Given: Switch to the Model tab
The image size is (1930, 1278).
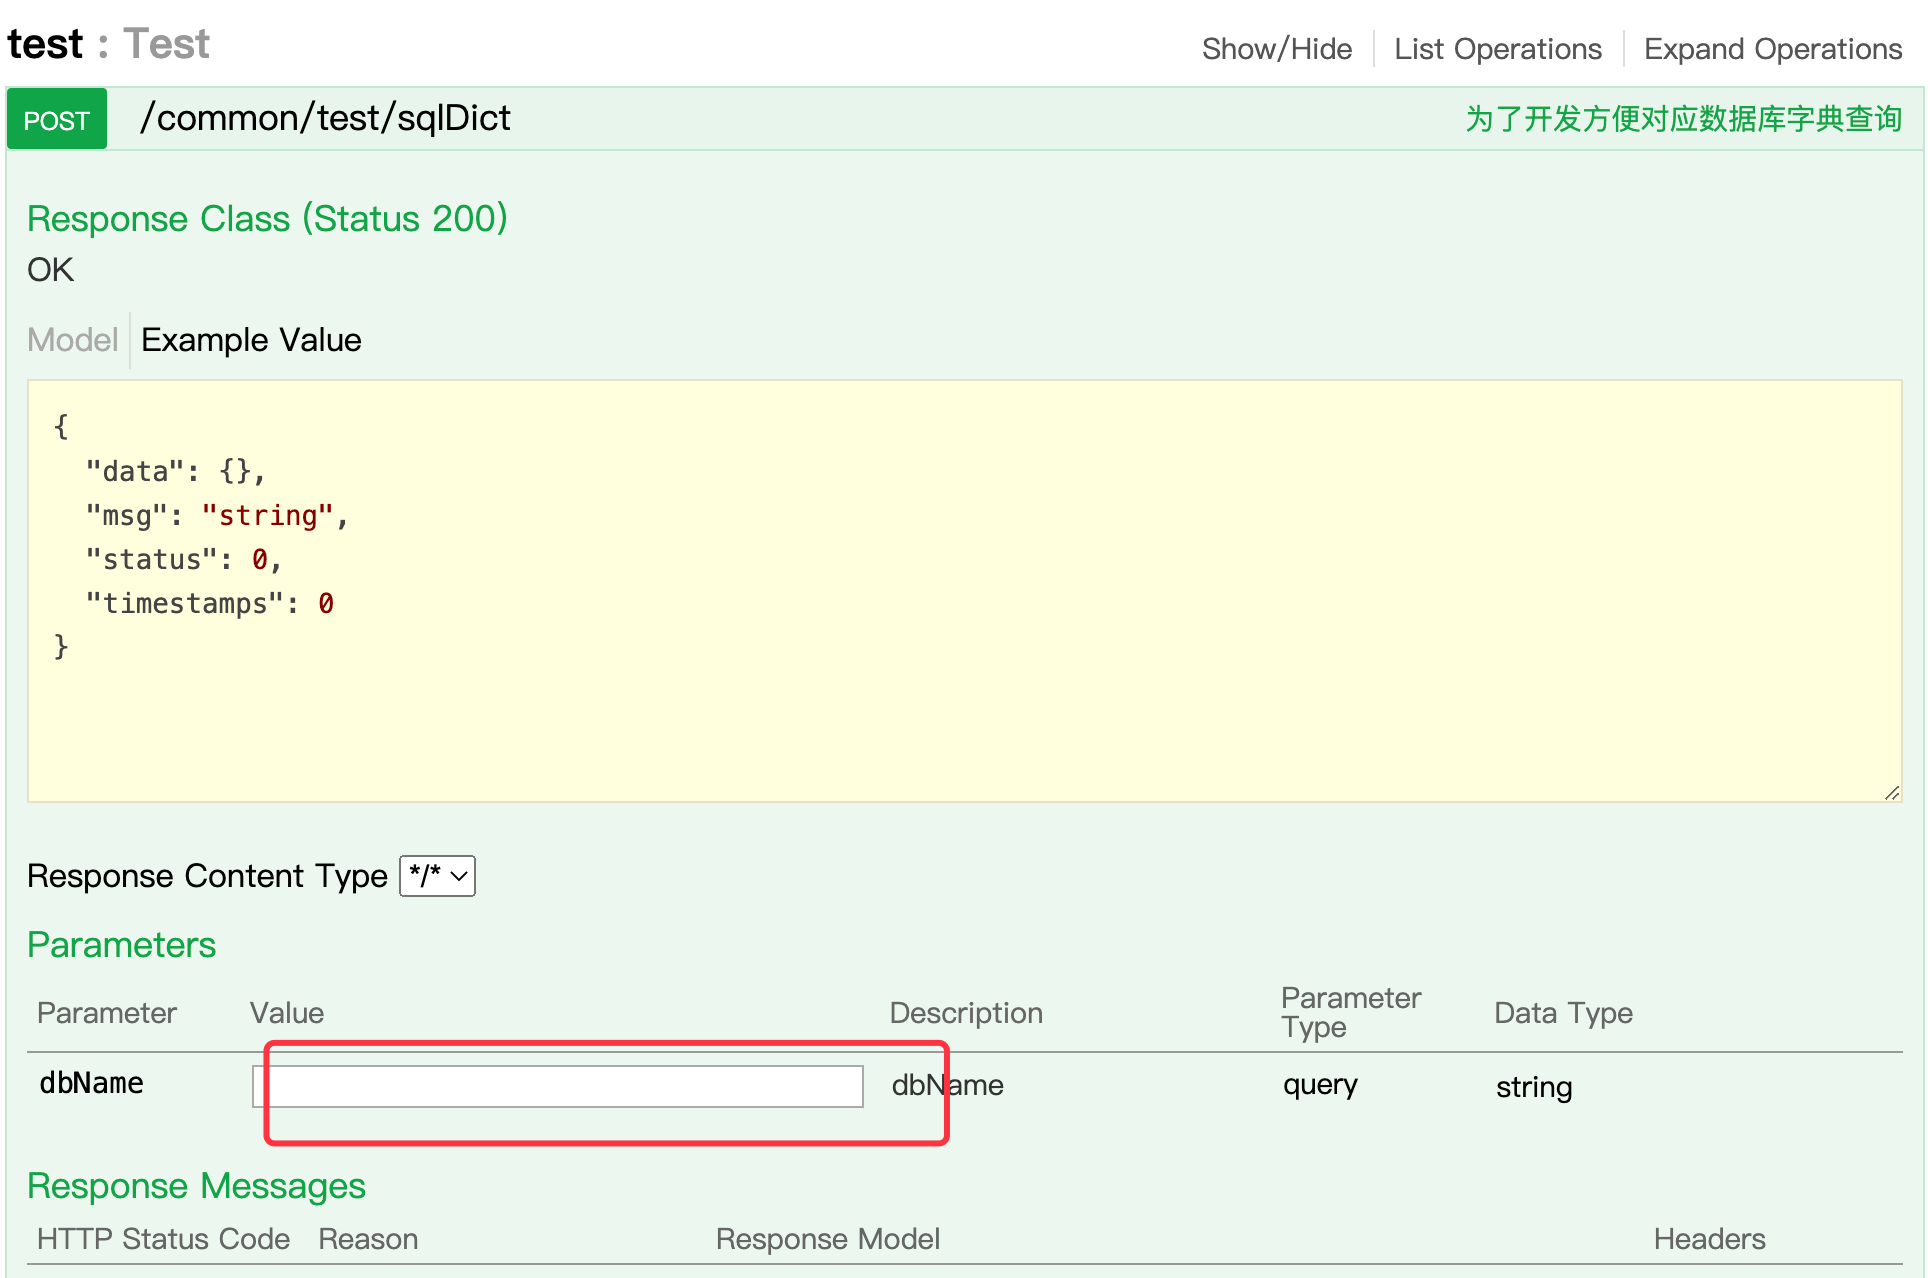Looking at the screenshot, I should [72, 340].
